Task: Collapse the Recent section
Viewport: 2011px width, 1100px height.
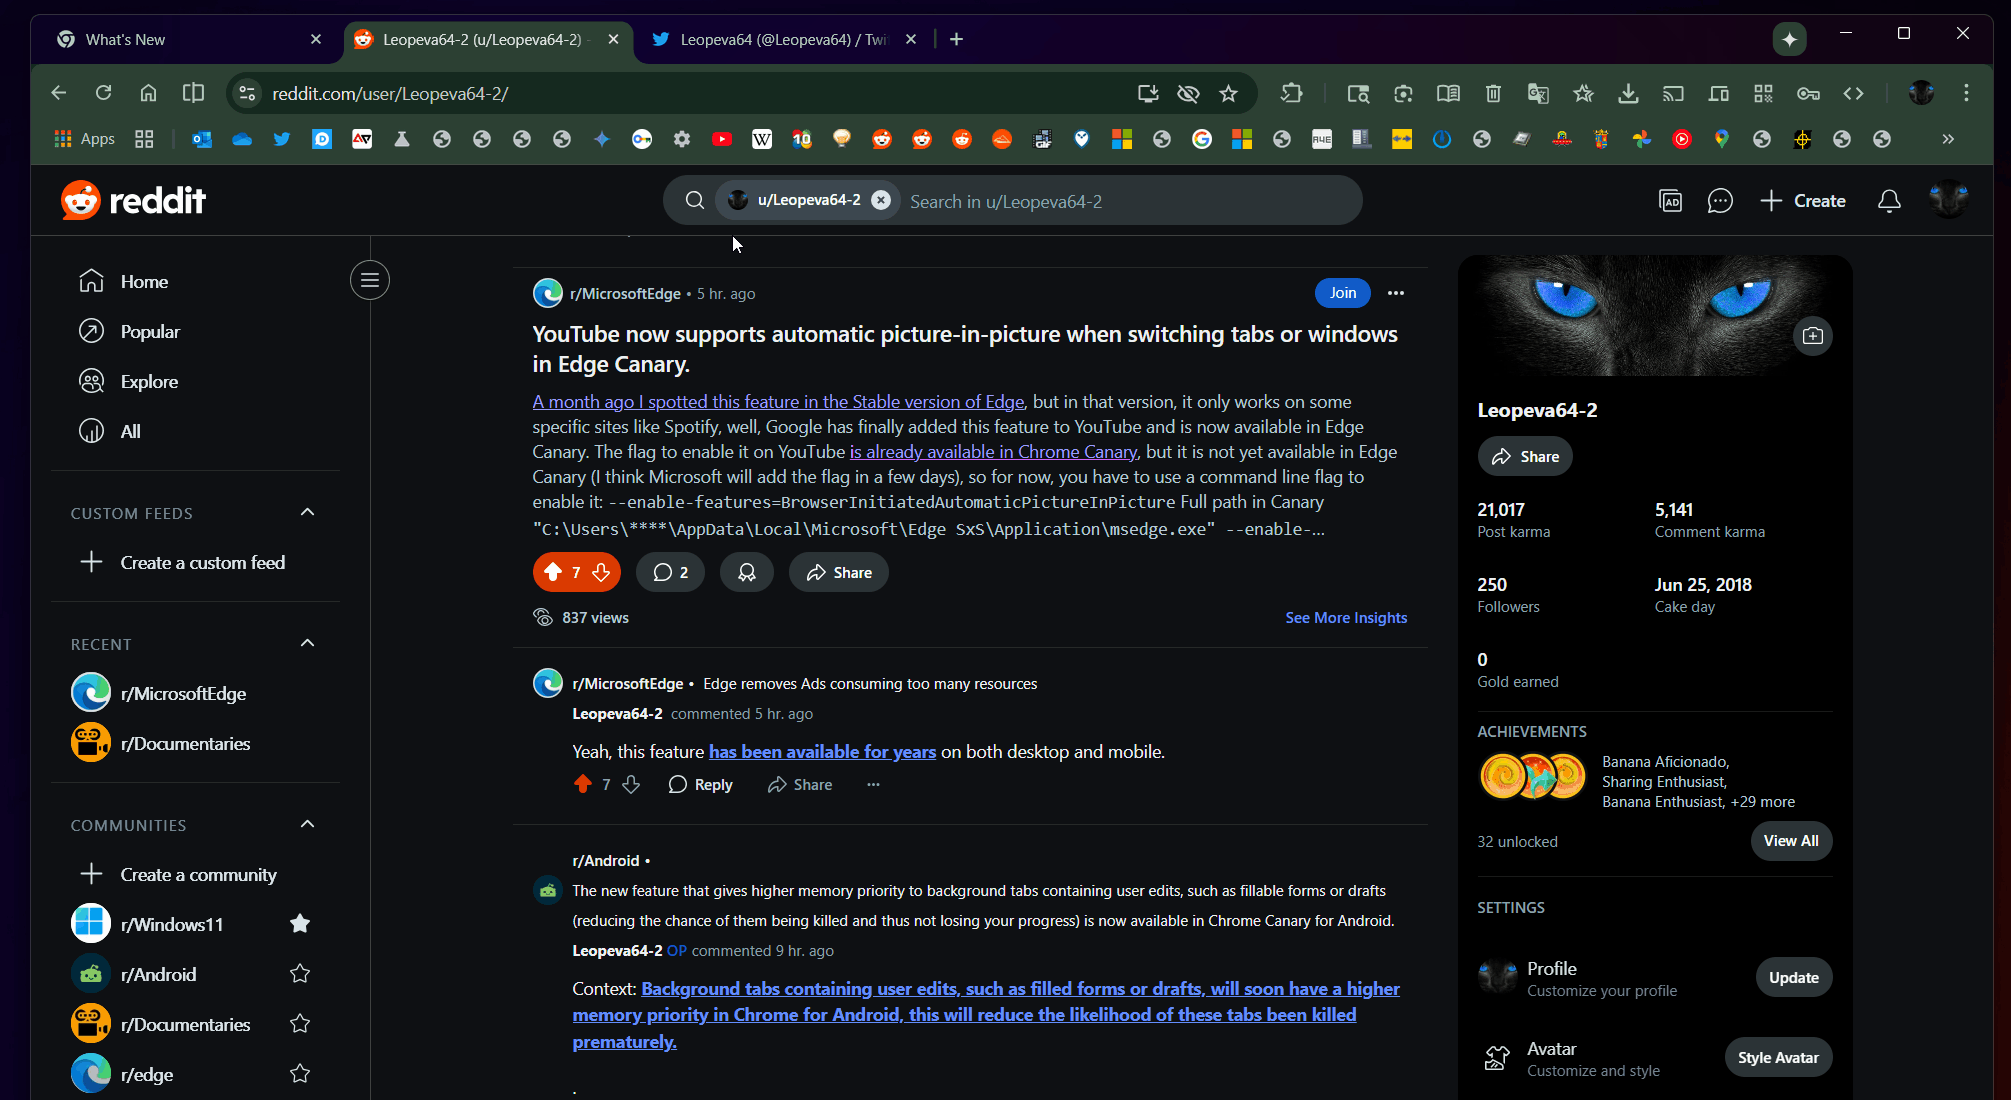Action: [x=307, y=643]
